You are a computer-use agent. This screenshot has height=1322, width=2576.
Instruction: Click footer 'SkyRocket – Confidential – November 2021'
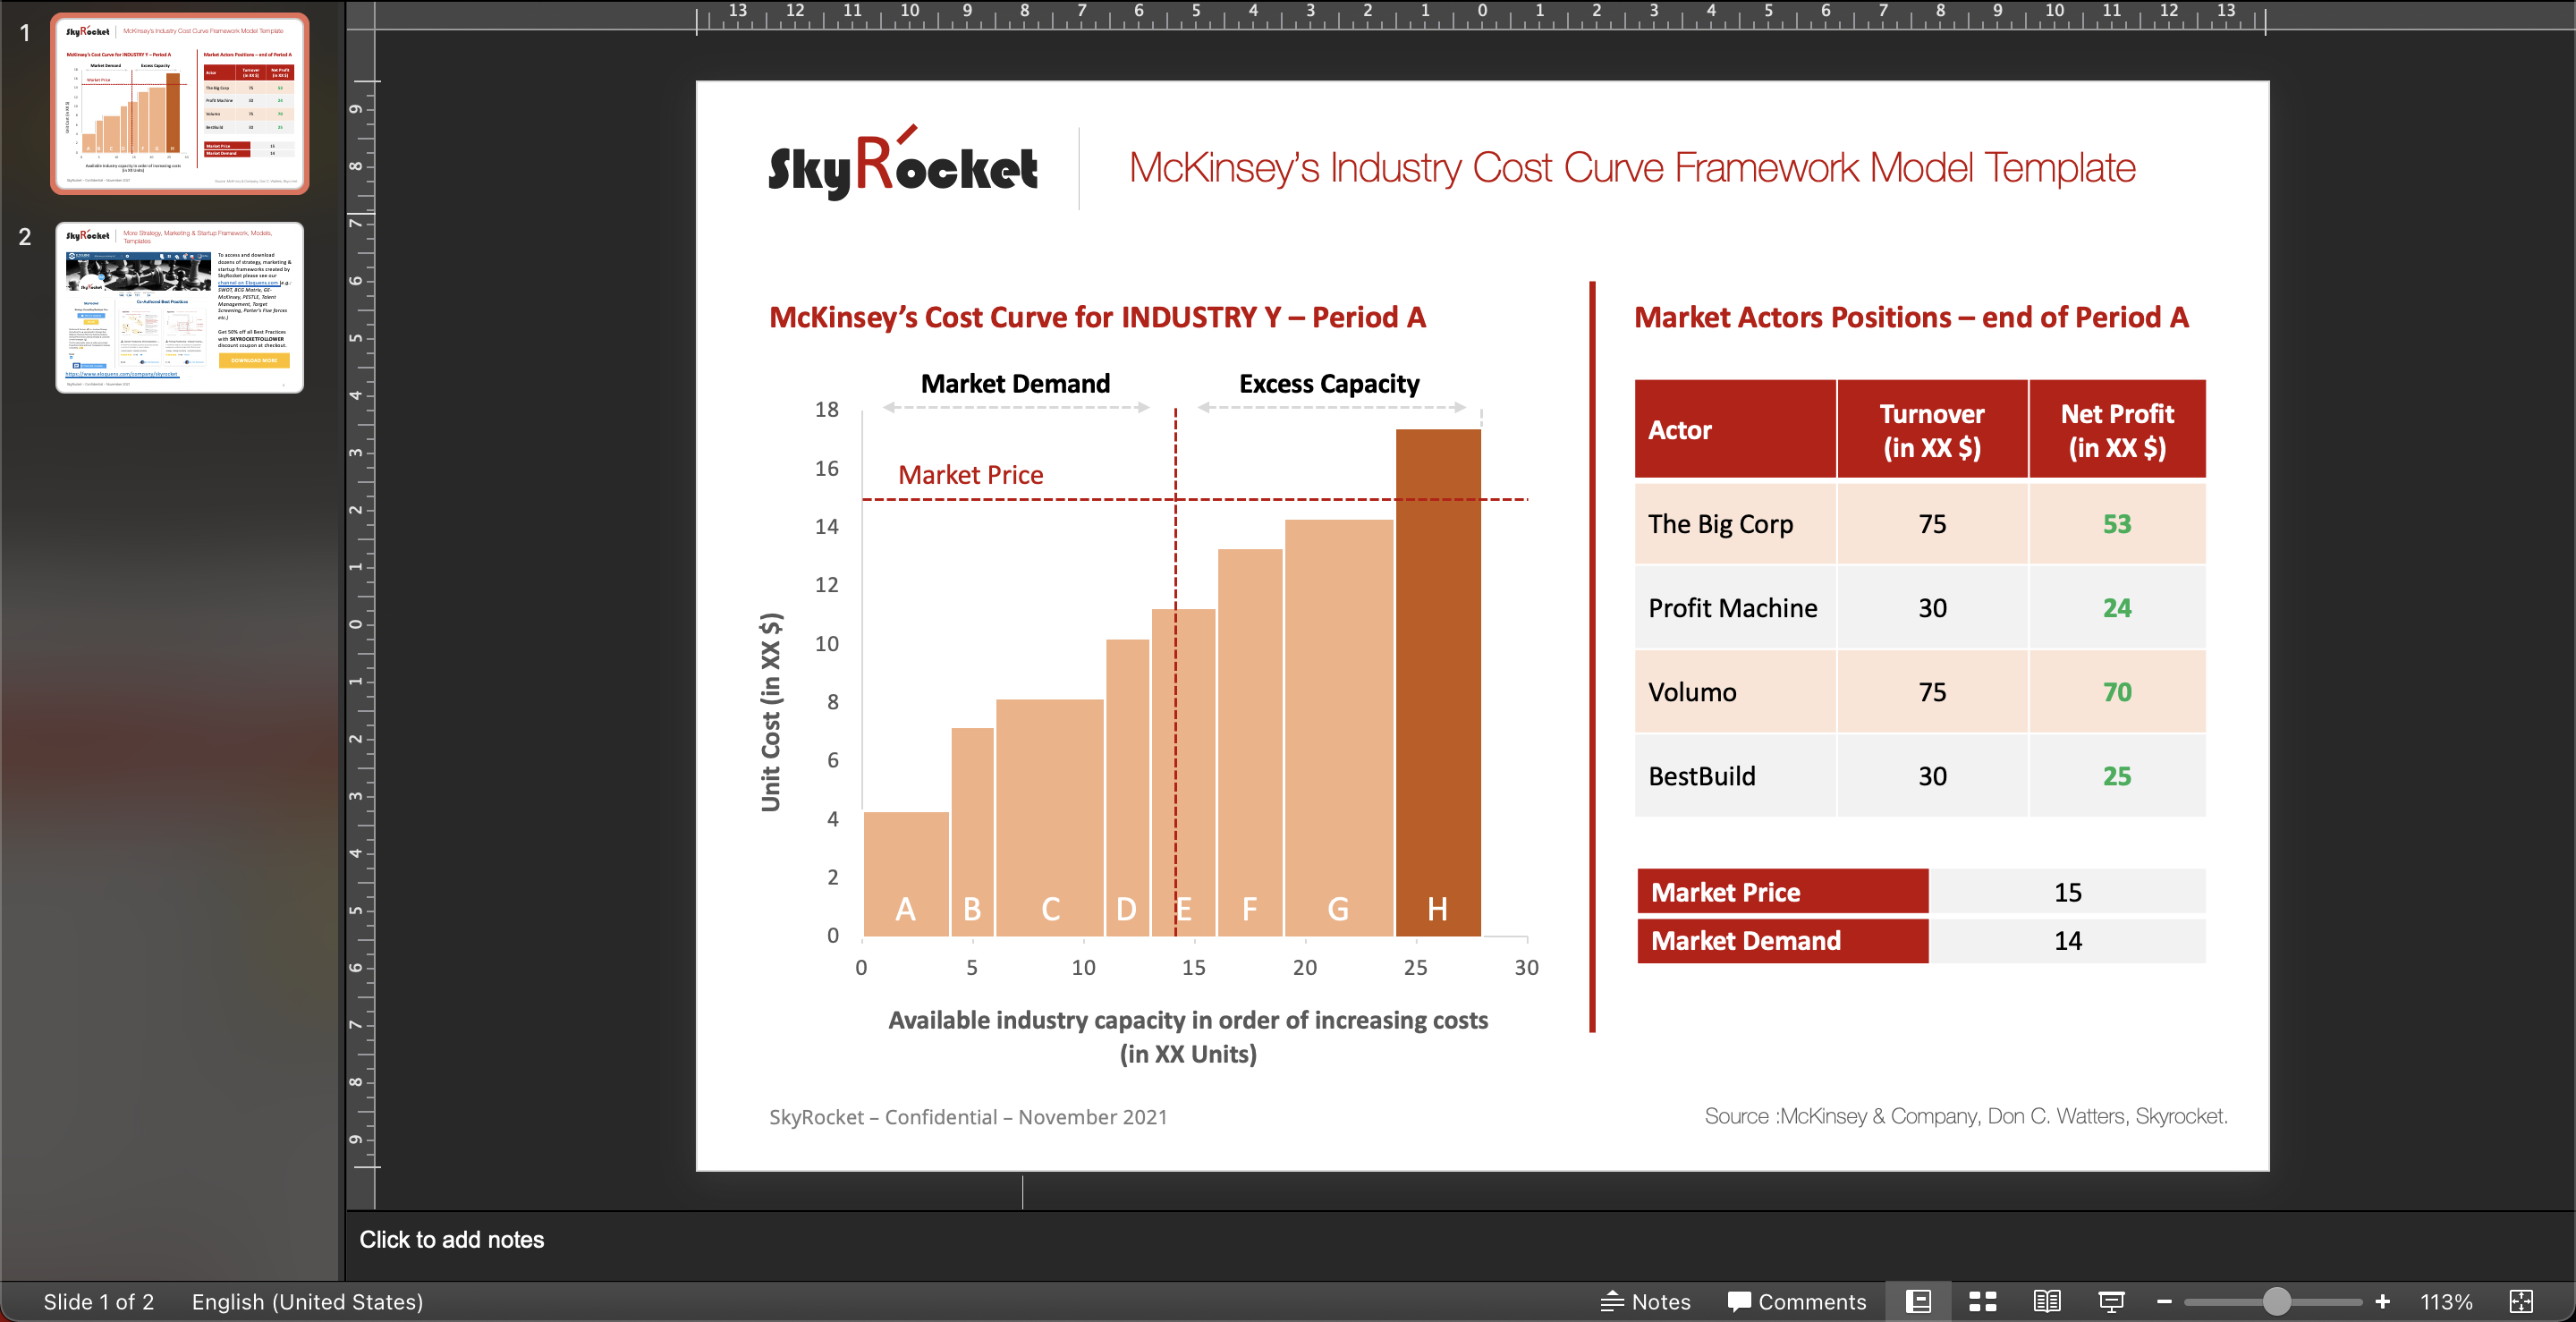coord(968,1116)
